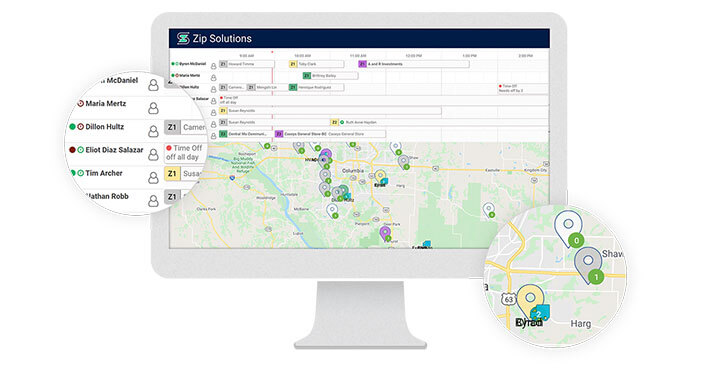Select the name Tim Archer in the zoomed list

[104, 173]
